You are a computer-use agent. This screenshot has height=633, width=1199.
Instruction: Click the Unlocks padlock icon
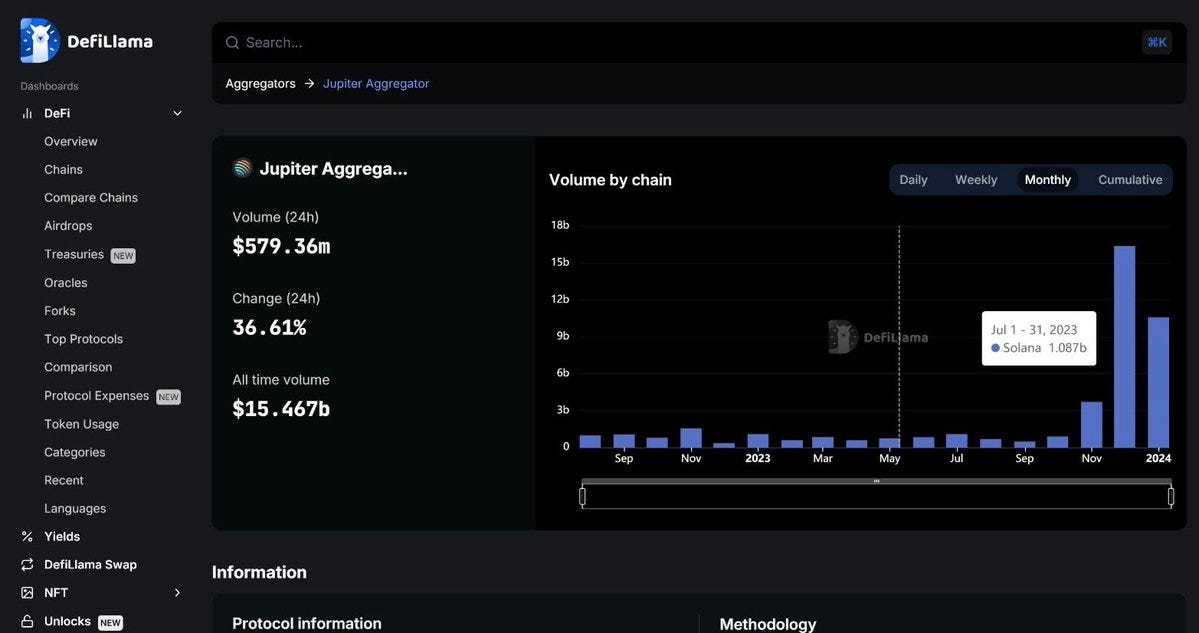(x=28, y=621)
